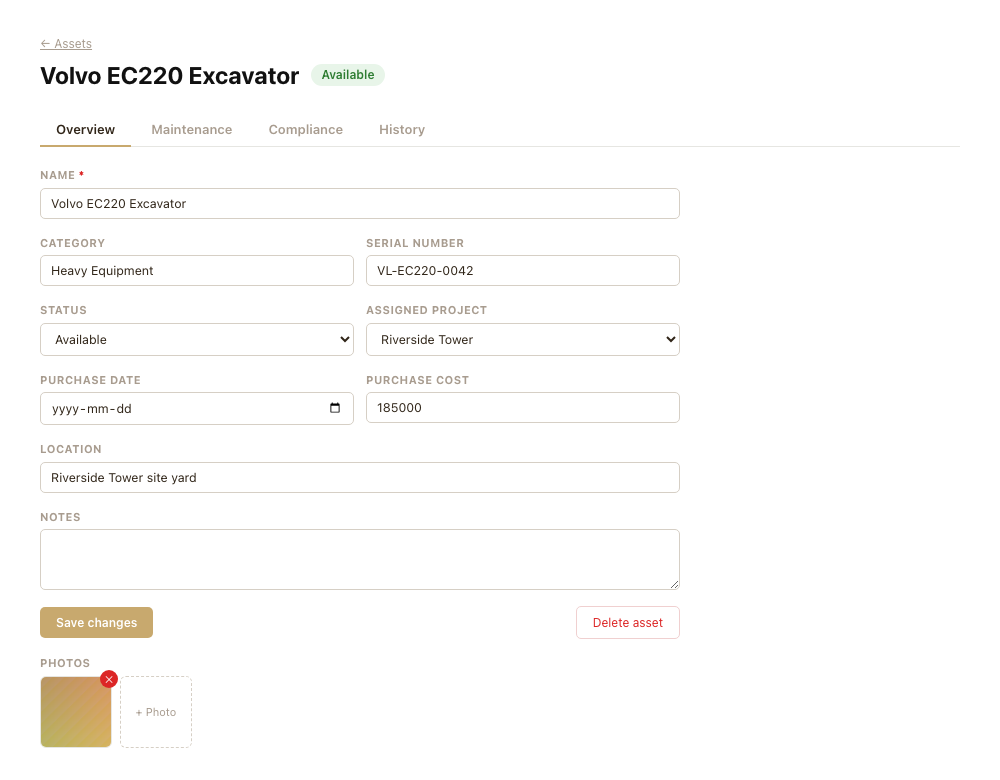Add a new photo tile

click(x=156, y=712)
